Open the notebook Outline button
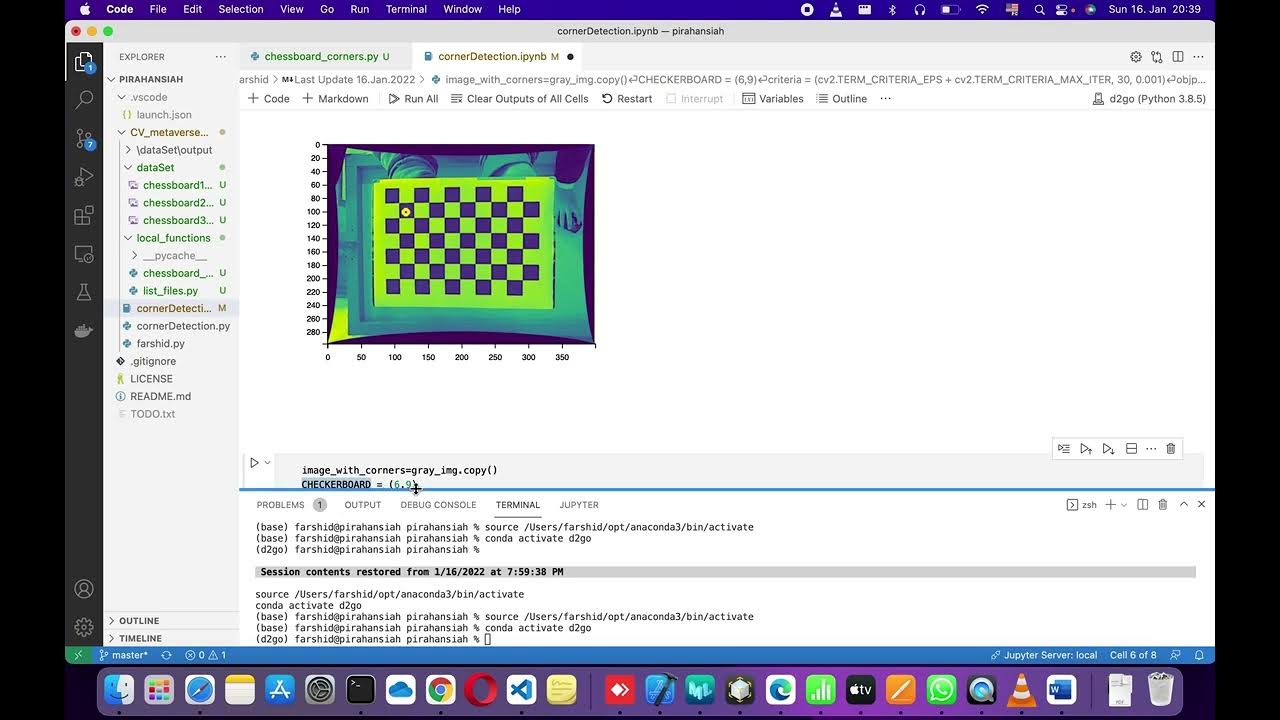Viewport: 1280px width, 720px height. 841,99
